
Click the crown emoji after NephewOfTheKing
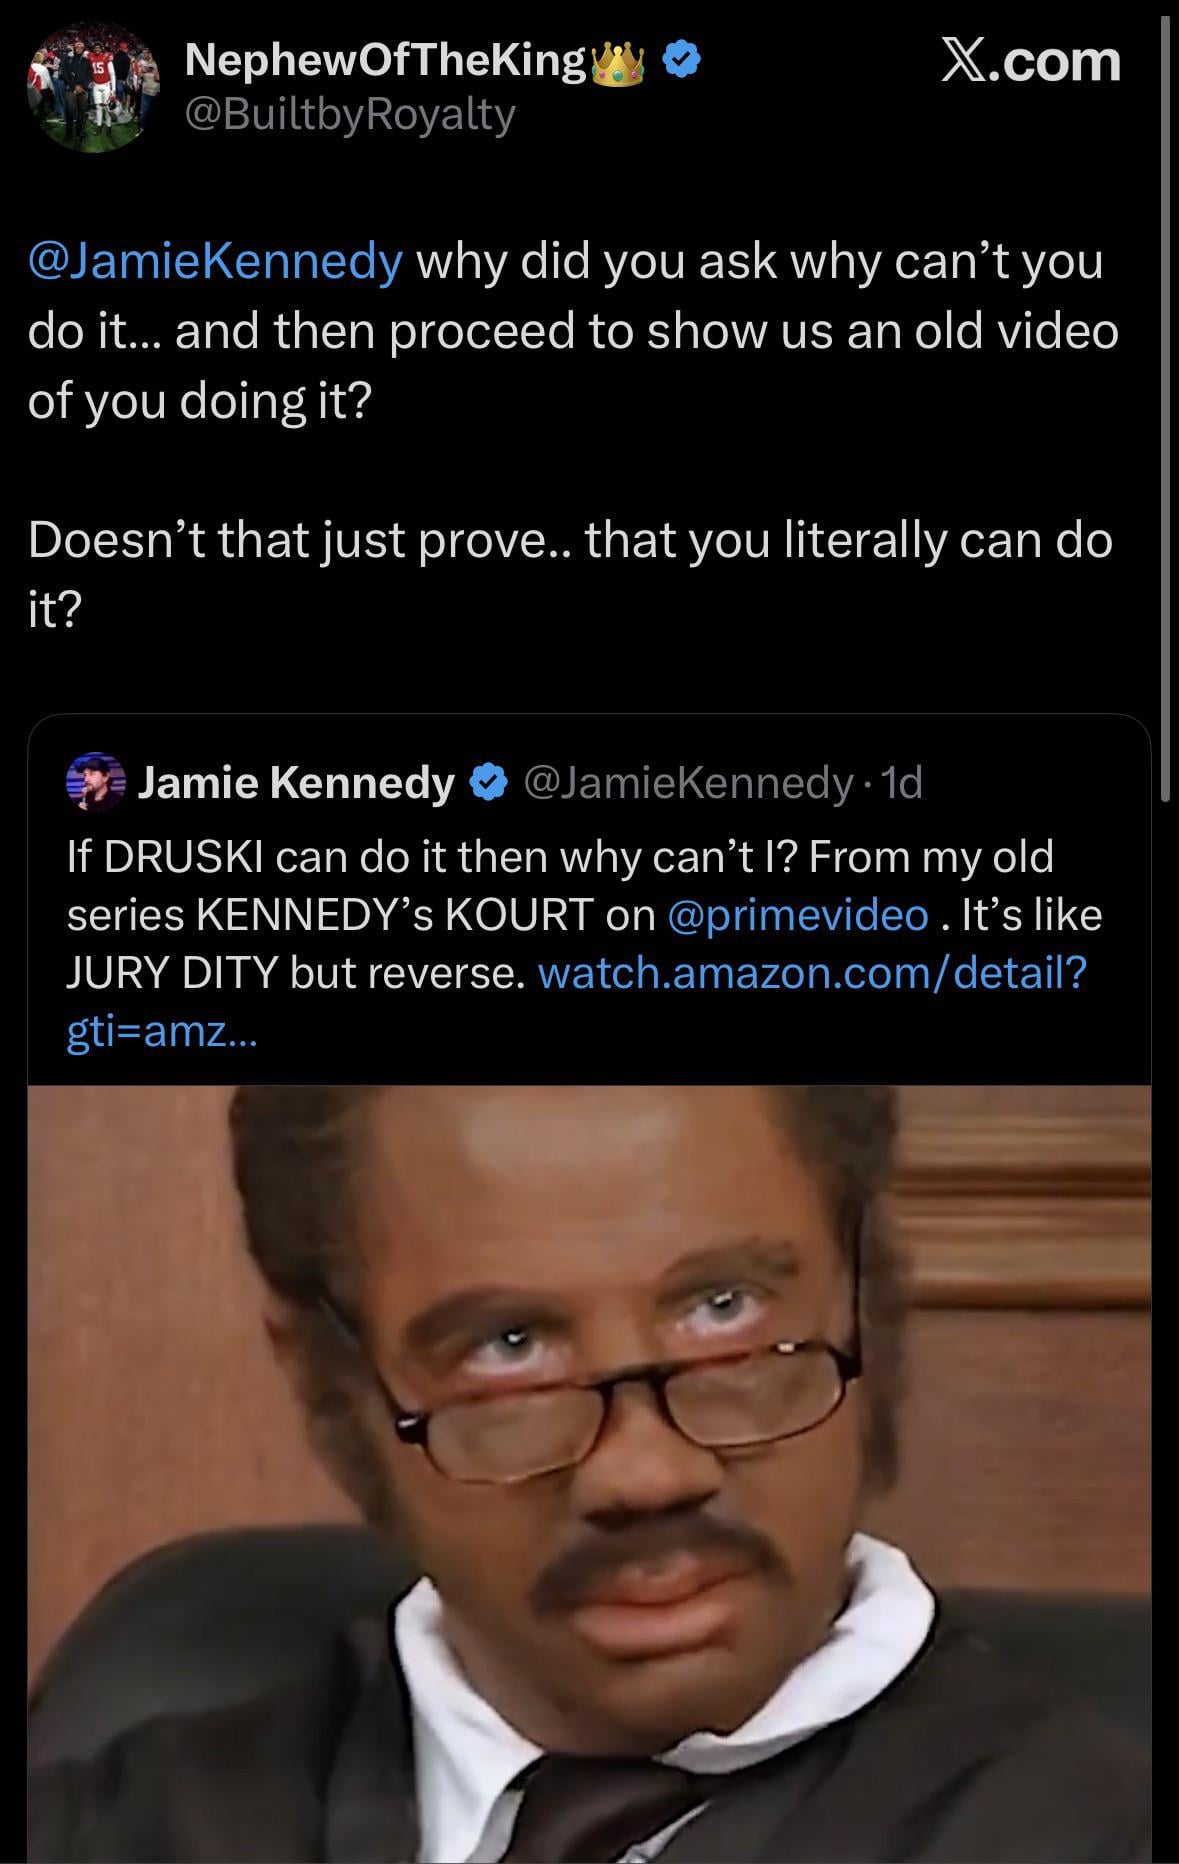616,64
